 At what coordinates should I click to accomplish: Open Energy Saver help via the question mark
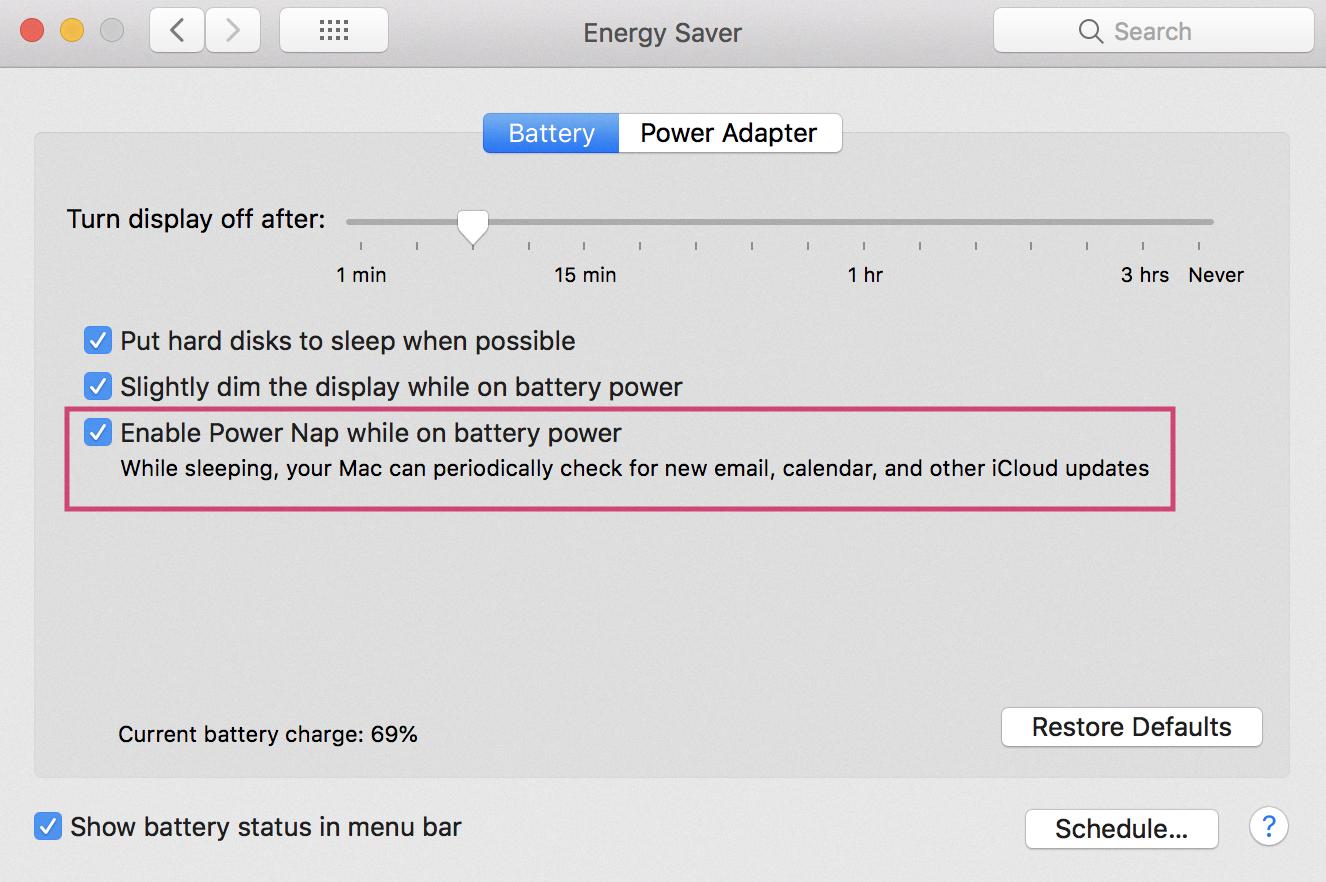click(x=1269, y=827)
